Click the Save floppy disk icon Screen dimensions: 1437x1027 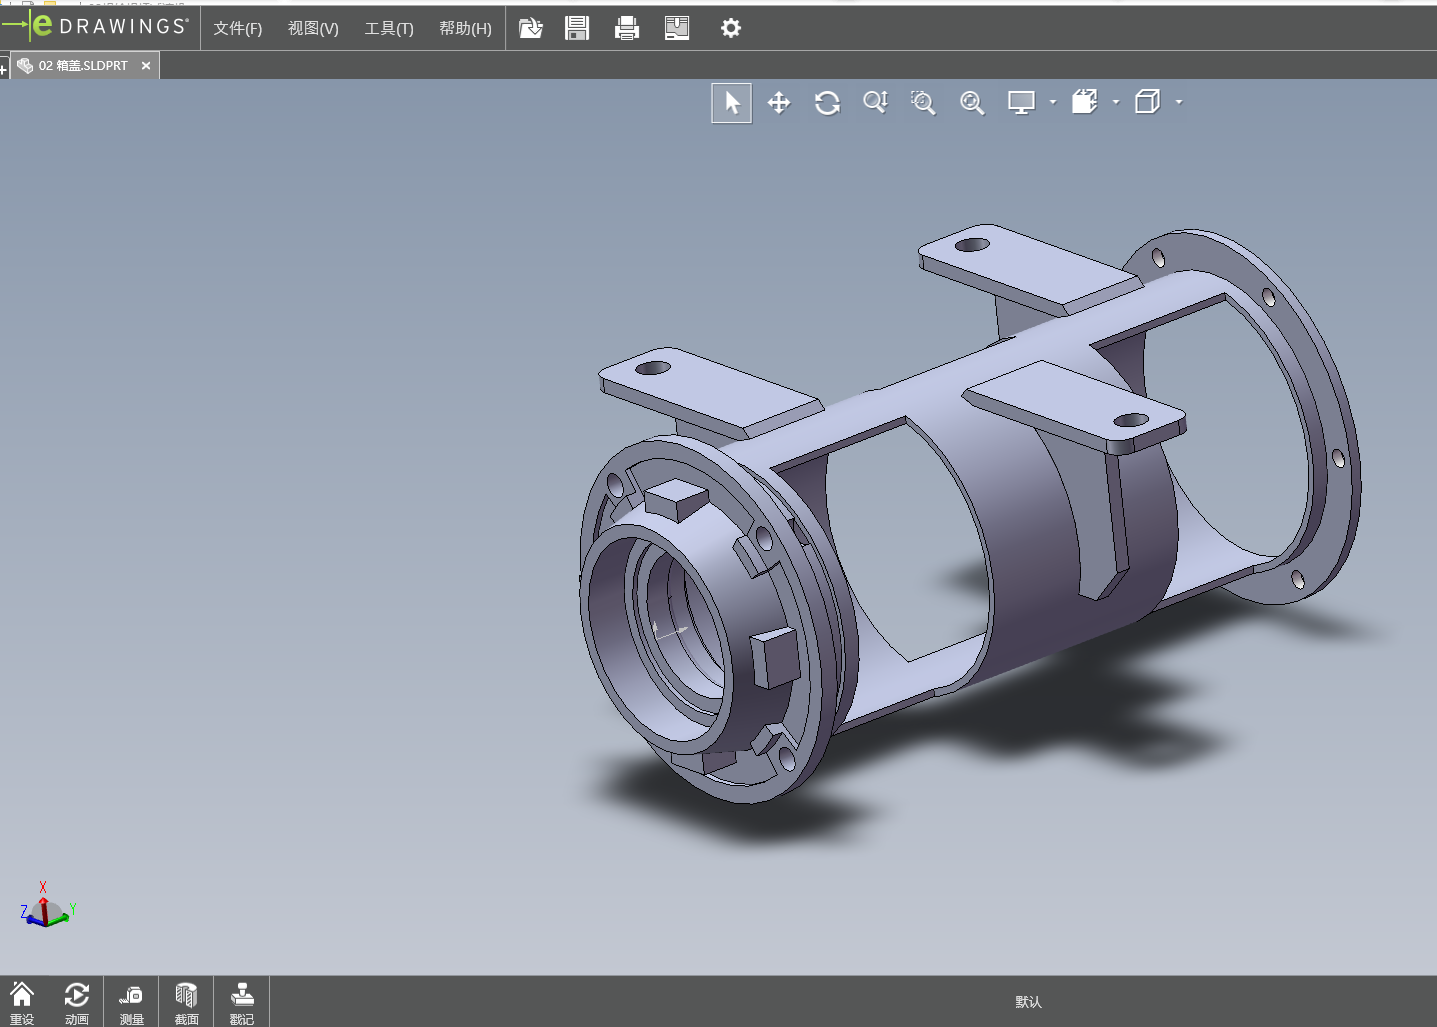point(577,28)
